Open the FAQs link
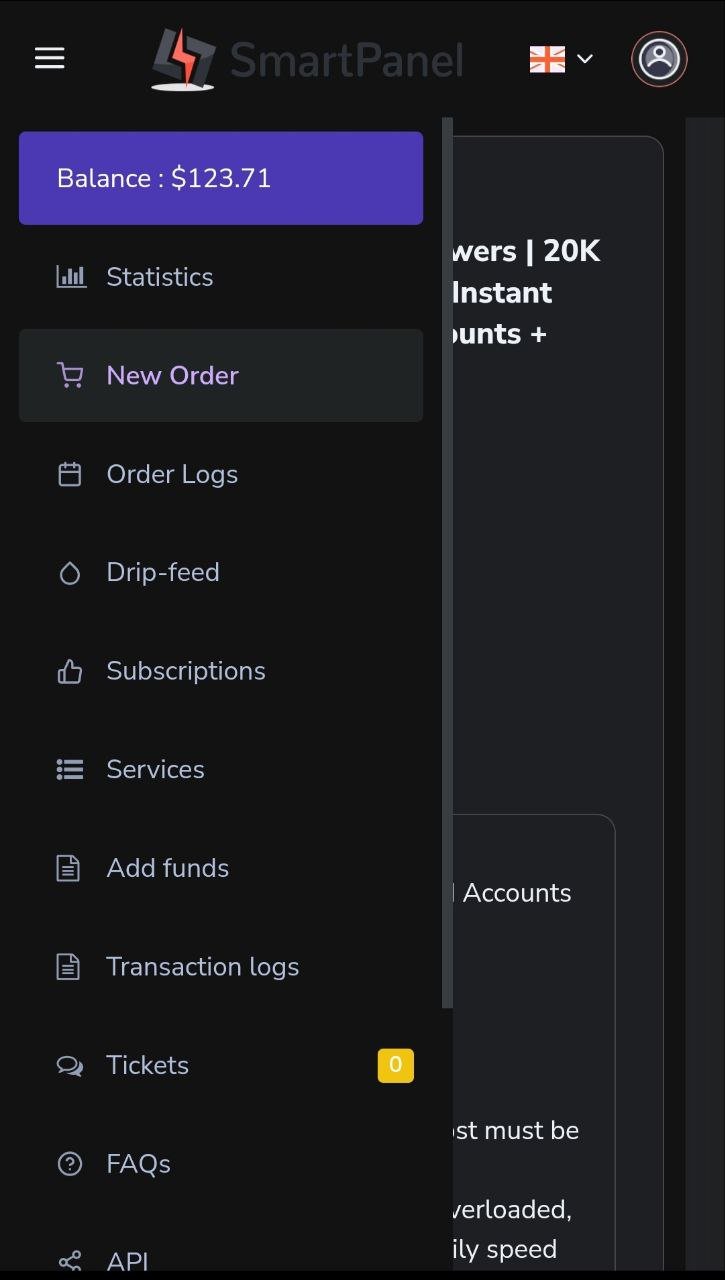This screenshot has width=725, height=1280. (x=138, y=1164)
